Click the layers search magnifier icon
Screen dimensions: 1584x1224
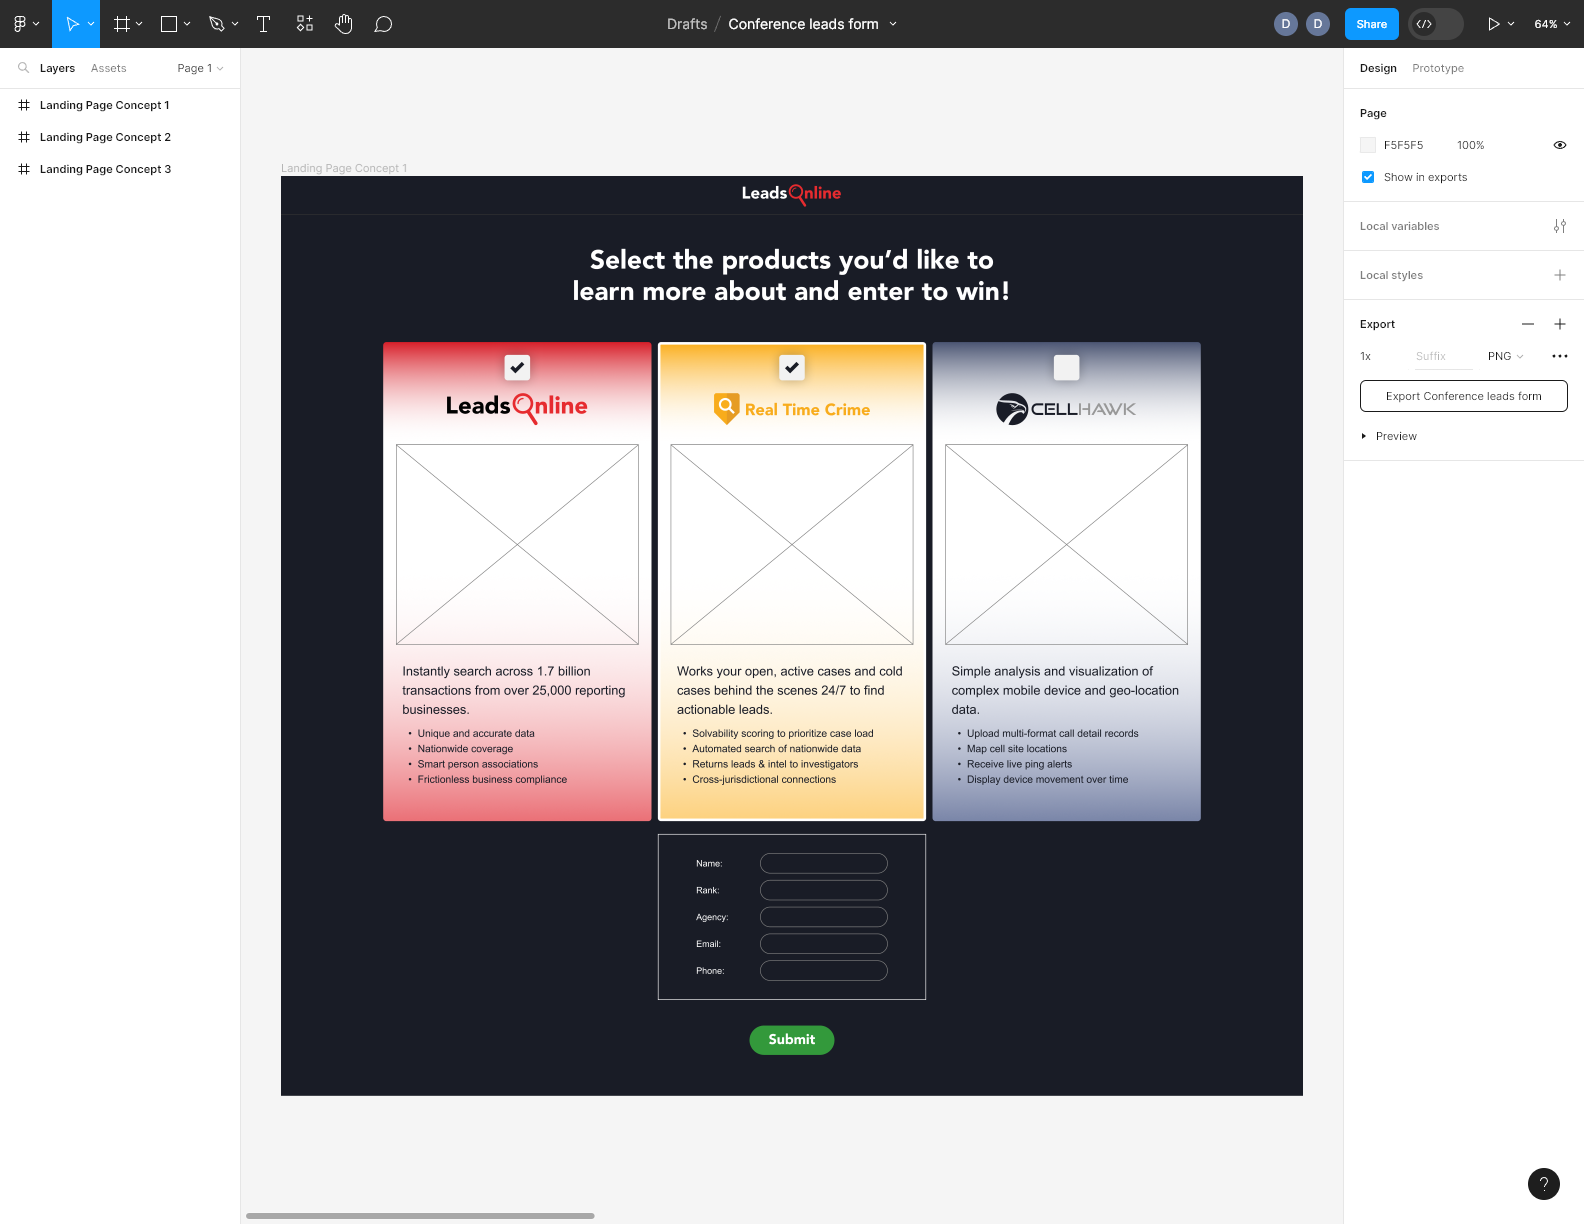23,68
